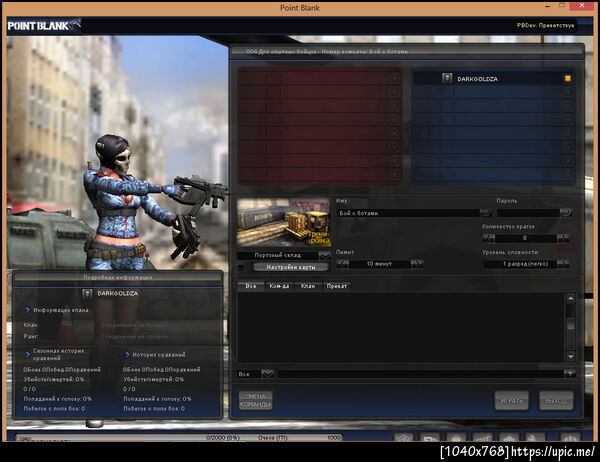Click the DARKGOLDZA name in the details panel
600x462 pixels.
pyautogui.click(x=117, y=294)
